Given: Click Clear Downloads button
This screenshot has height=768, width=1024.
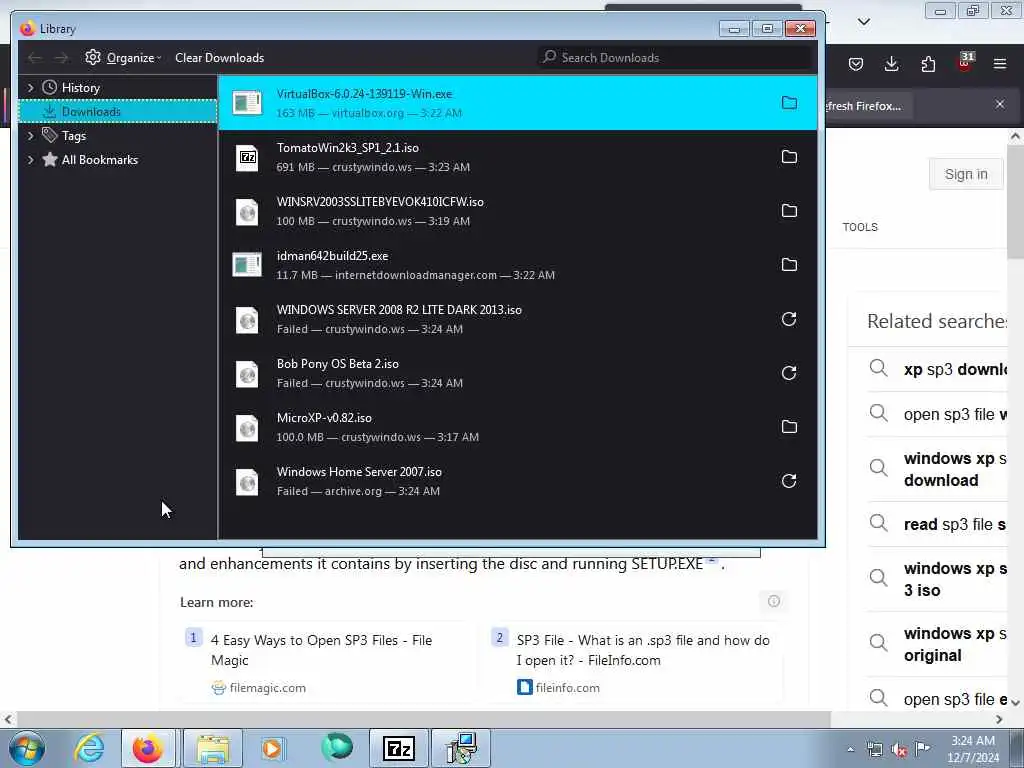Looking at the screenshot, I should point(219,57).
